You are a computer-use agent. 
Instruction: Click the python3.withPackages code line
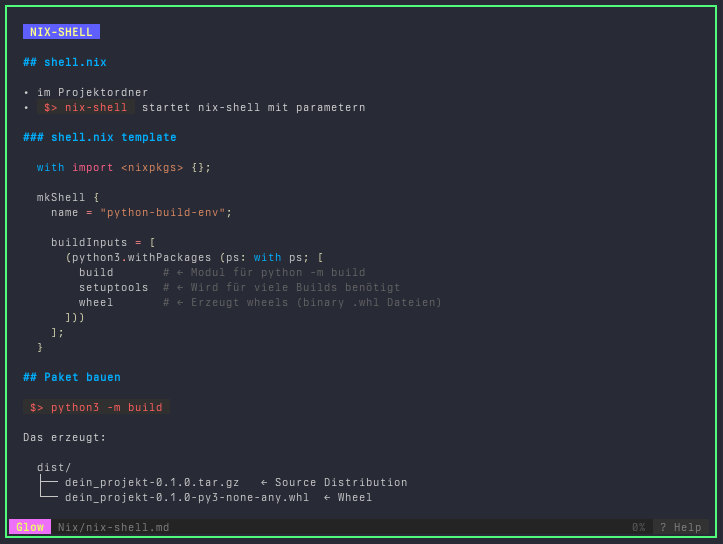pos(194,258)
